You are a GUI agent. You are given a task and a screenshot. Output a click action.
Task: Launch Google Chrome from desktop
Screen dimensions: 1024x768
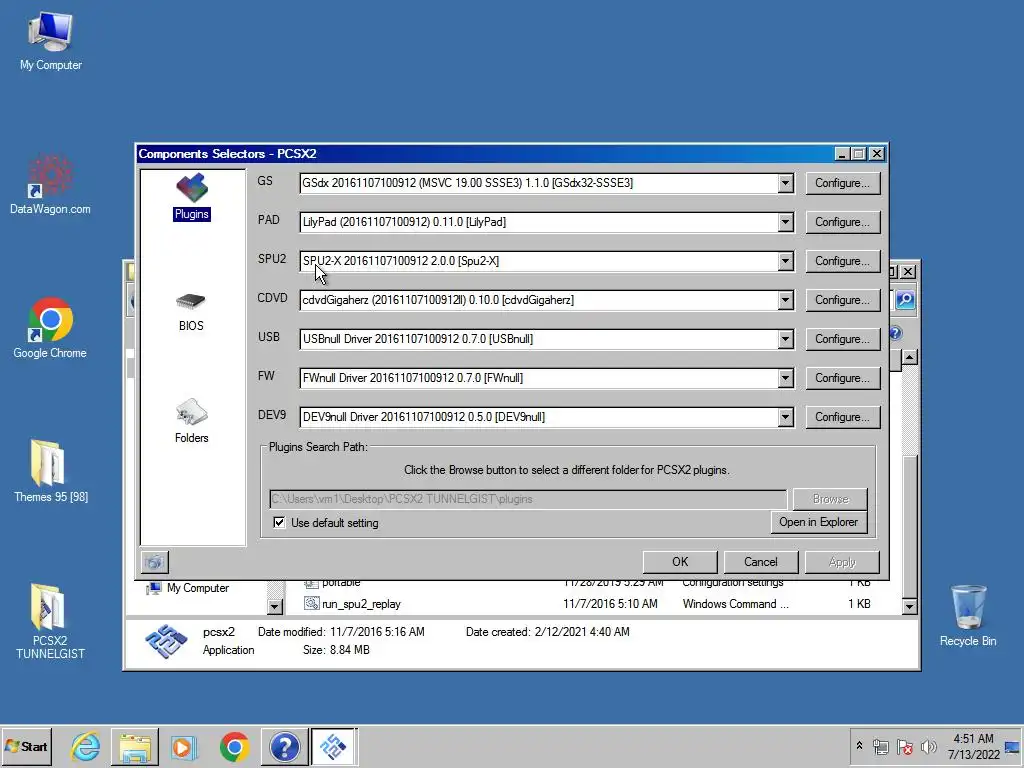pos(50,328)
